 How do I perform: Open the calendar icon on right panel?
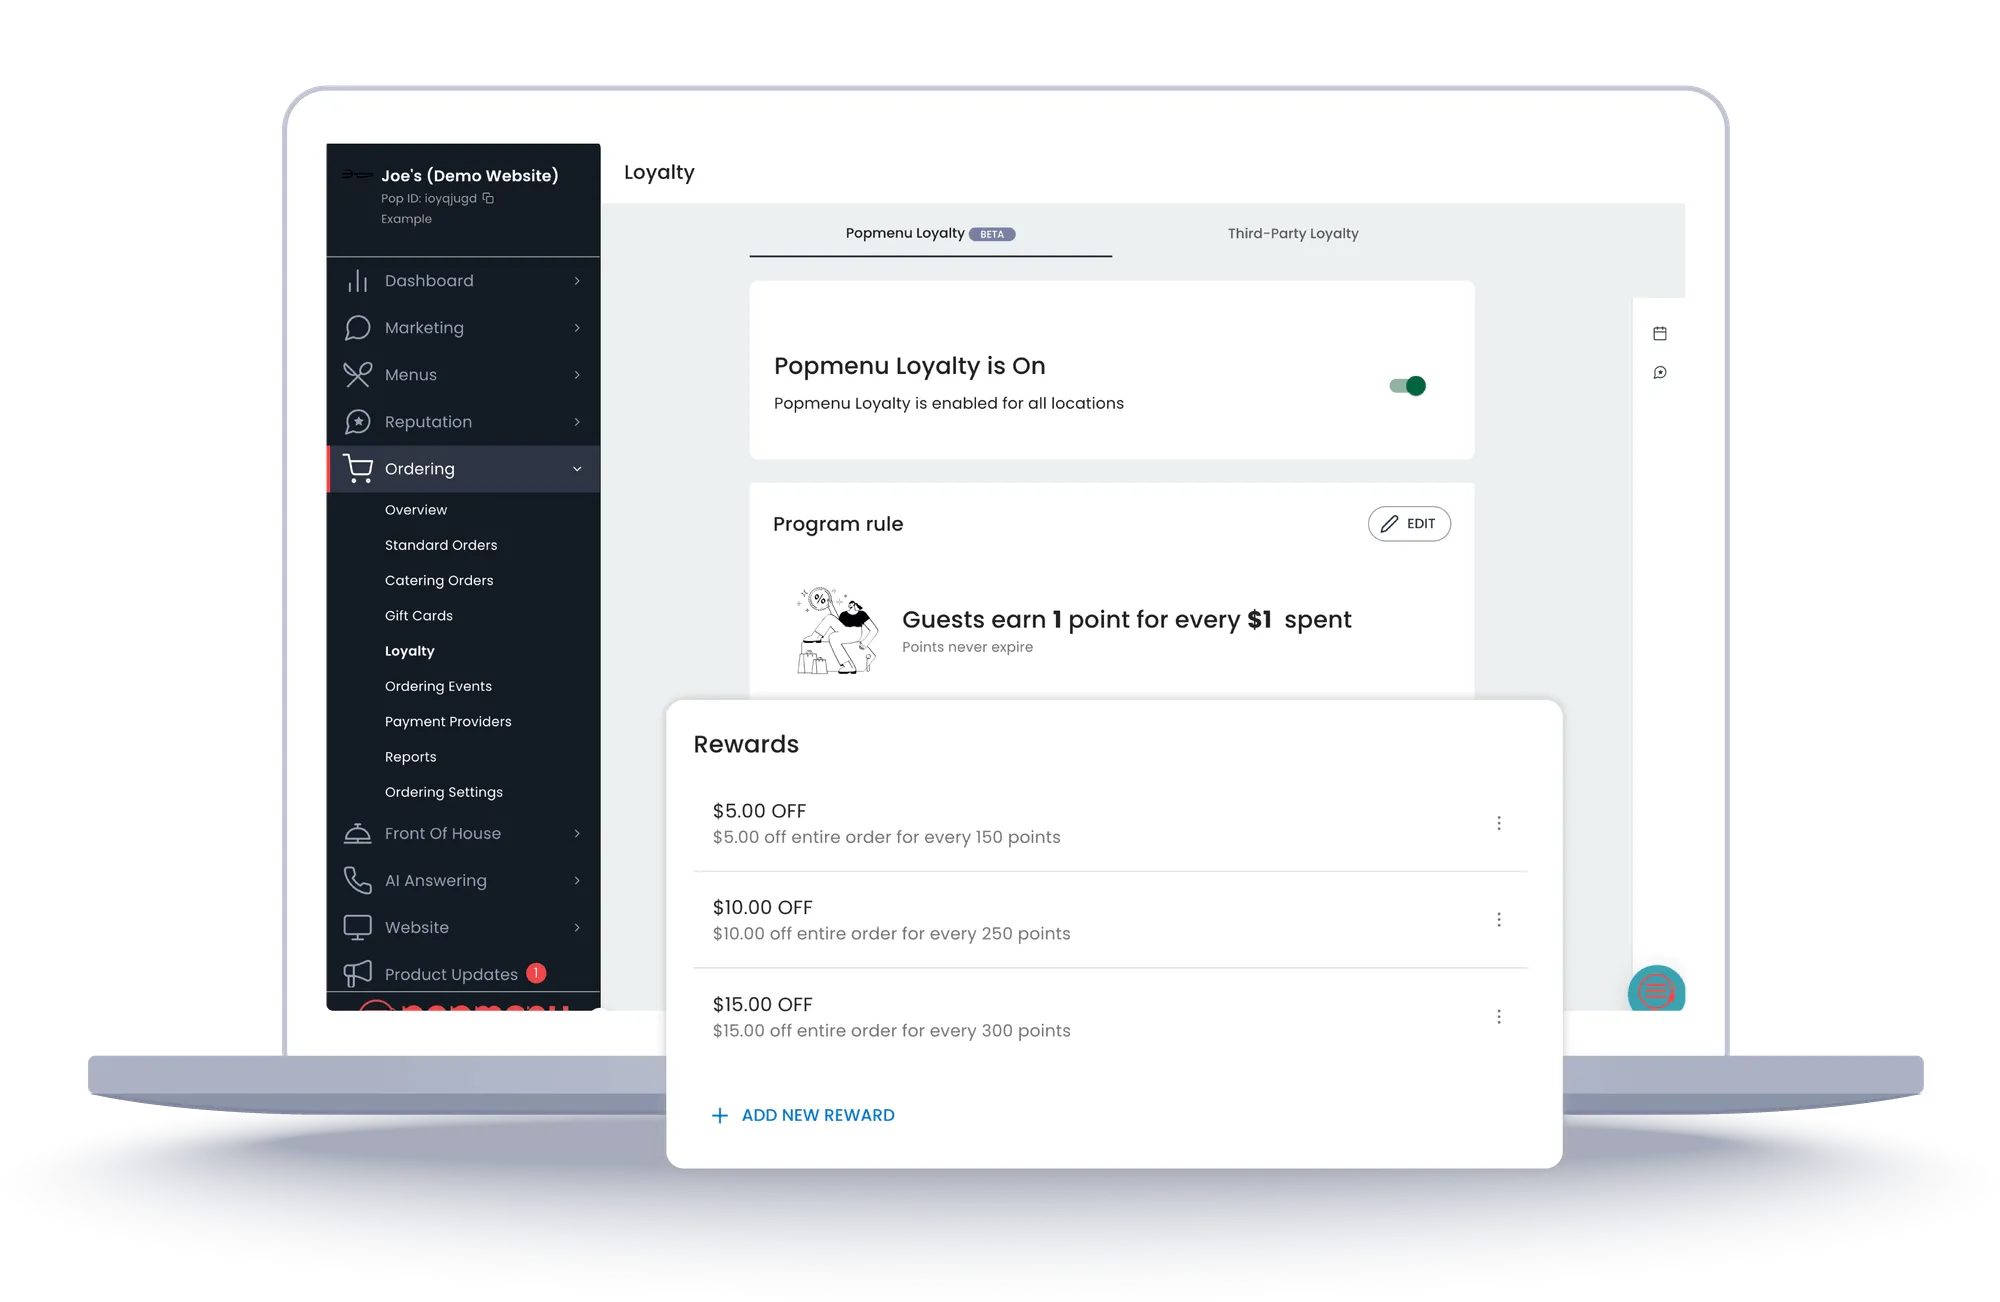point(1660,333)
